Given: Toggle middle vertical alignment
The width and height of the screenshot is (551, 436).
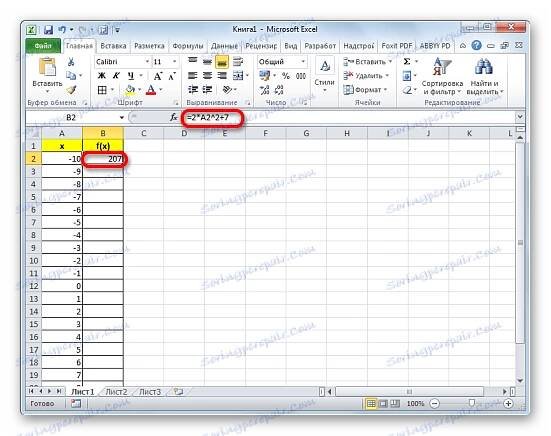Looking at the screenshot, I should [x=207, y=62].
